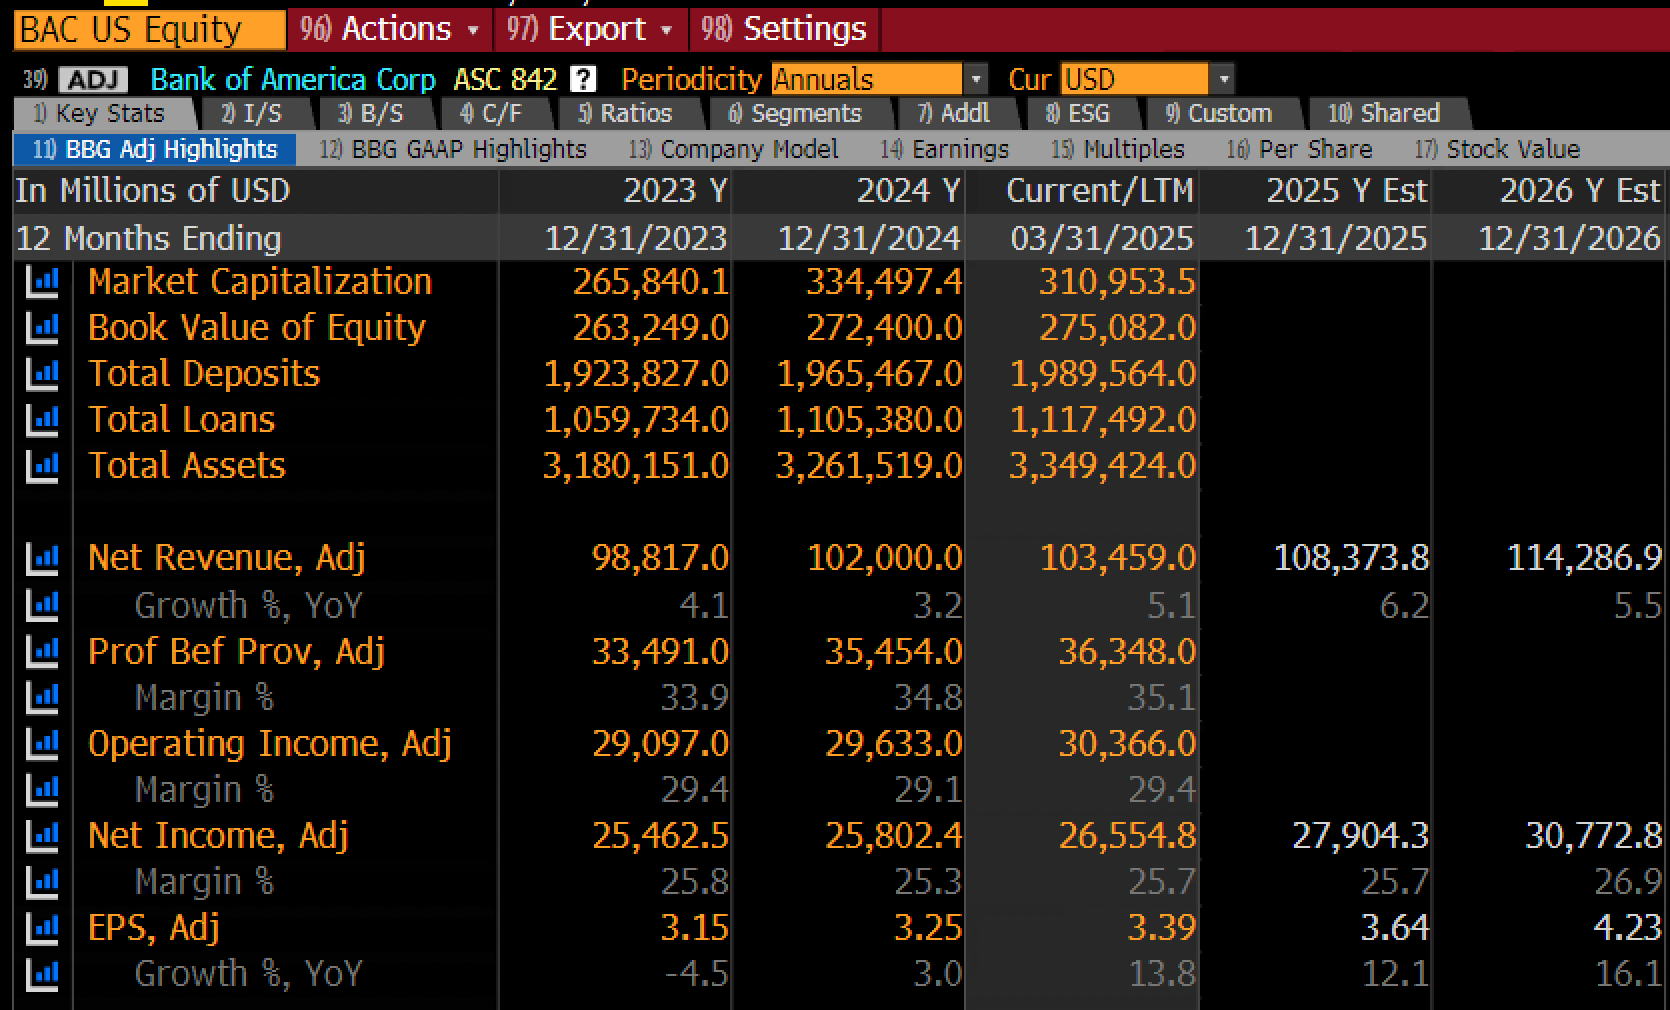Open Settings in the top bar
1670x1010 pixels.
pyautogui.click(x=784, y=29)
